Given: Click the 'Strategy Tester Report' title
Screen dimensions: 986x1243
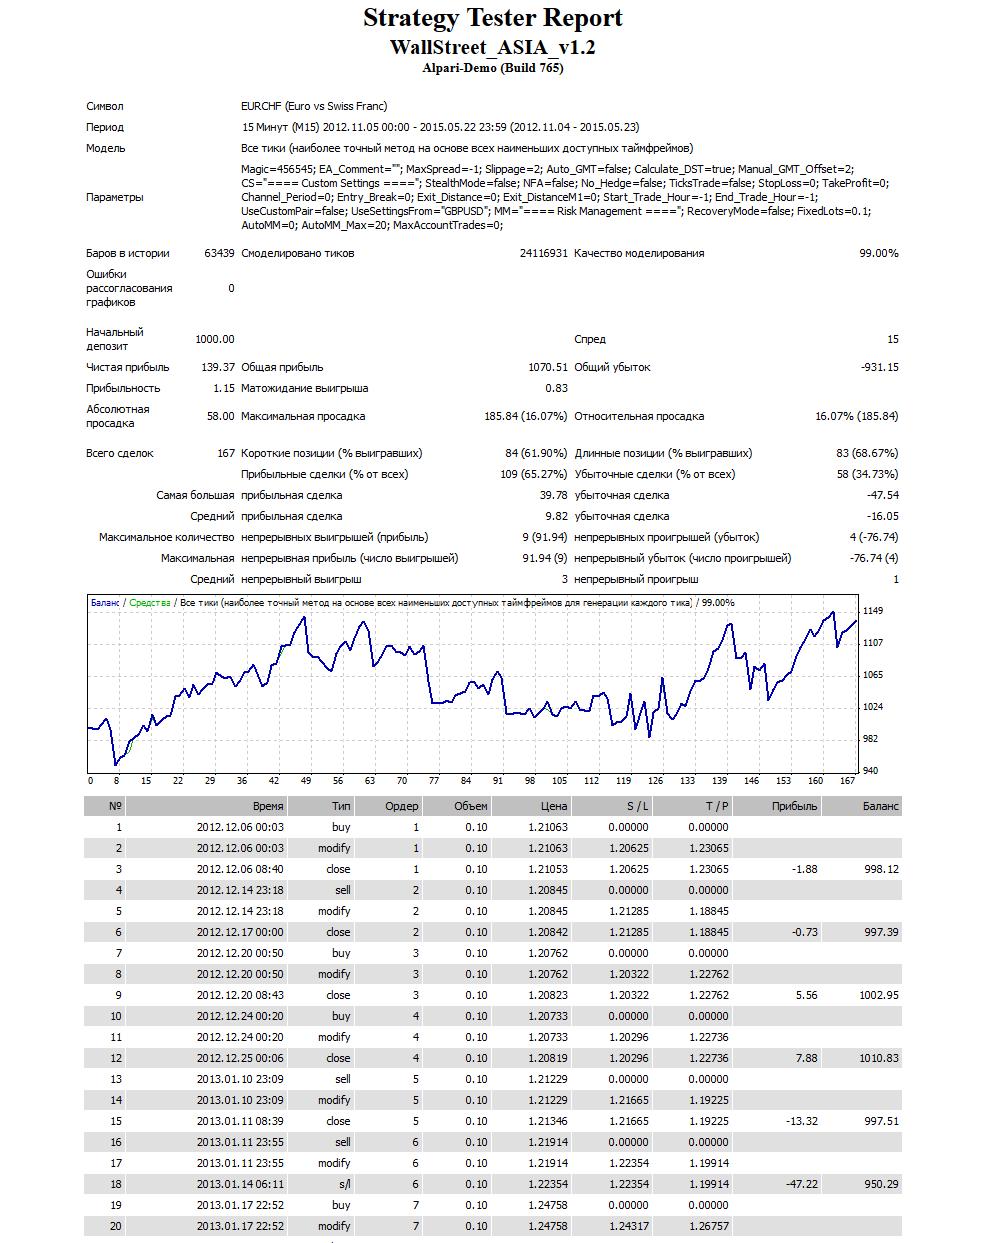Looking at the screenshot, I should (x=492, y=18).
